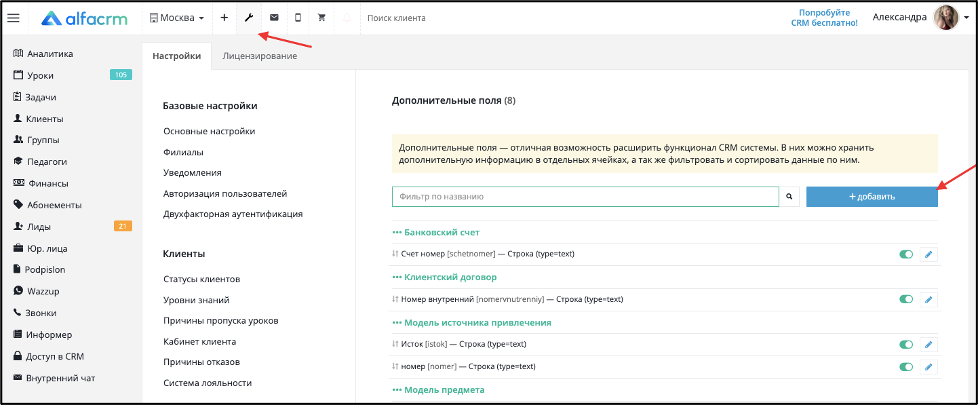Open Уведомления settings
This screenshot has width=979, height=406.
pos(192,172)
